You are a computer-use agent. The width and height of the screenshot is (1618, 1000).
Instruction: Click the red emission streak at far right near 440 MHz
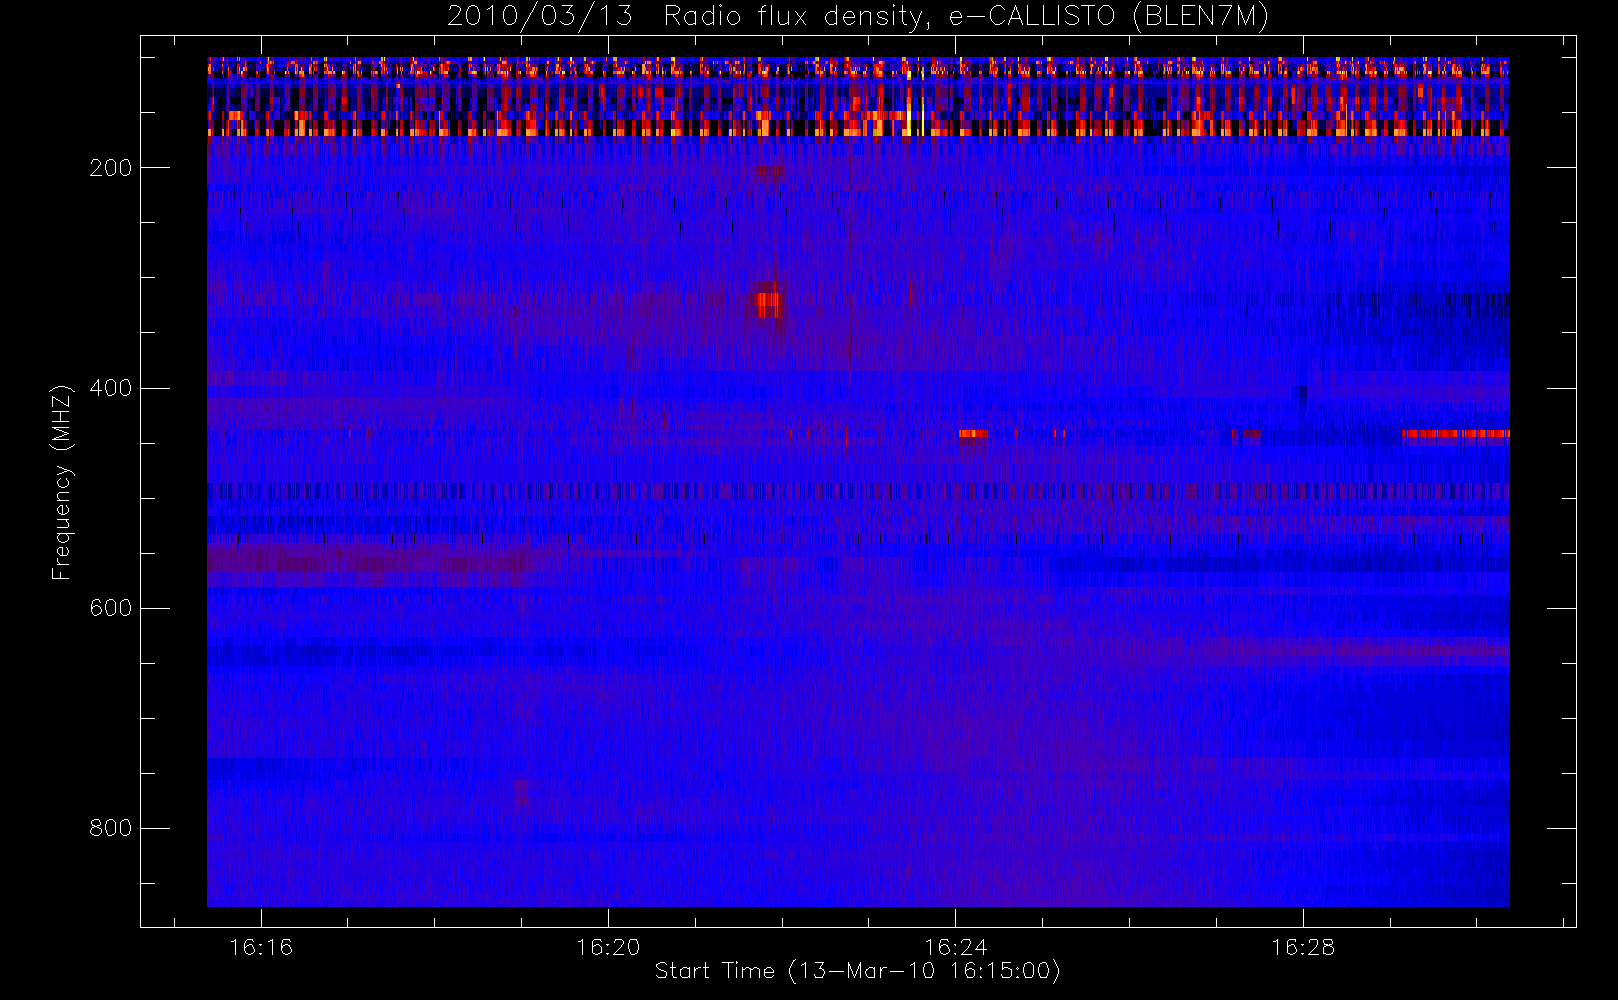(x=1456, y=434)
